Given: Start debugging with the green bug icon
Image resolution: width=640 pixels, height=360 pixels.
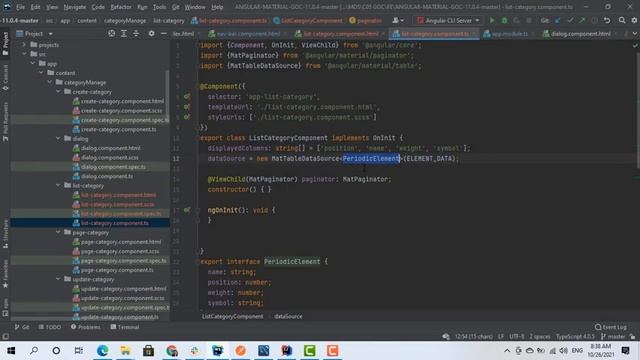Looking at the screenshot, I should pyautogui.click(x=504, y=20).
